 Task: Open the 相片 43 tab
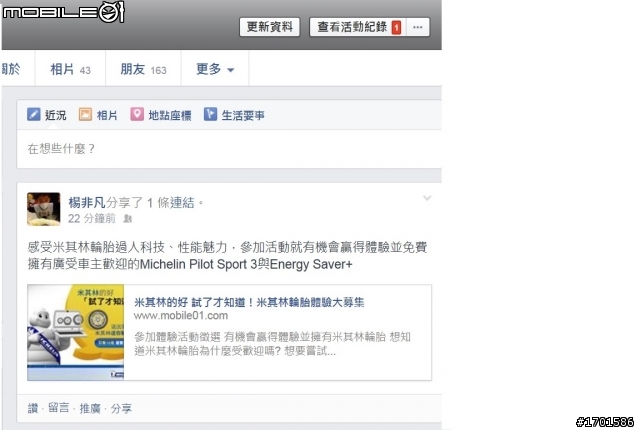coord(70,69)
